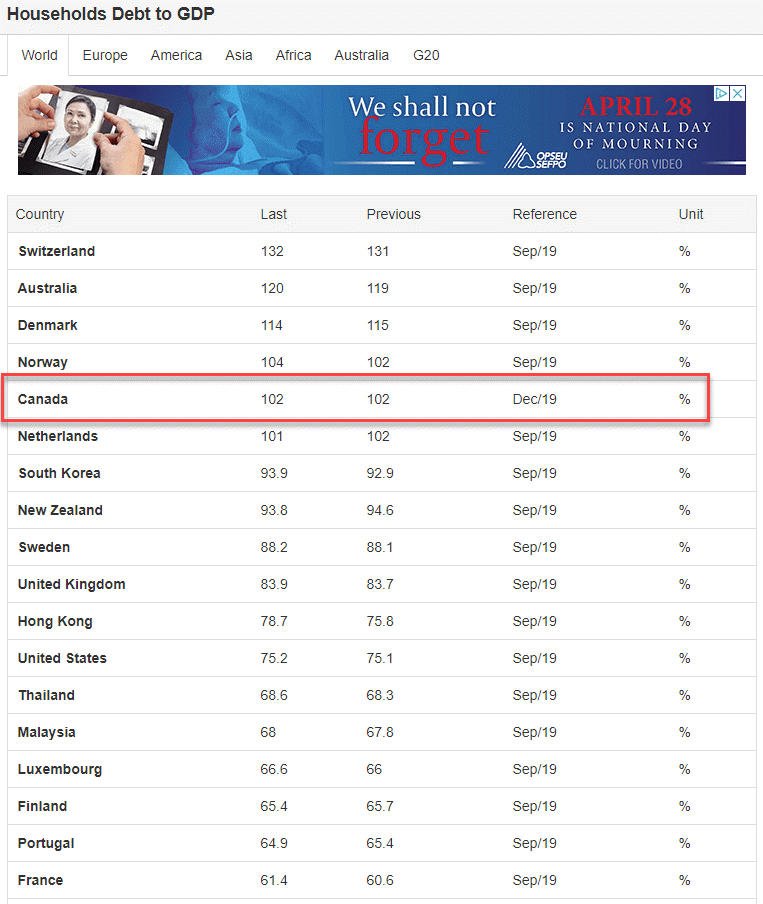Click Luxembourg's last value 66.6

click(274, 769)
